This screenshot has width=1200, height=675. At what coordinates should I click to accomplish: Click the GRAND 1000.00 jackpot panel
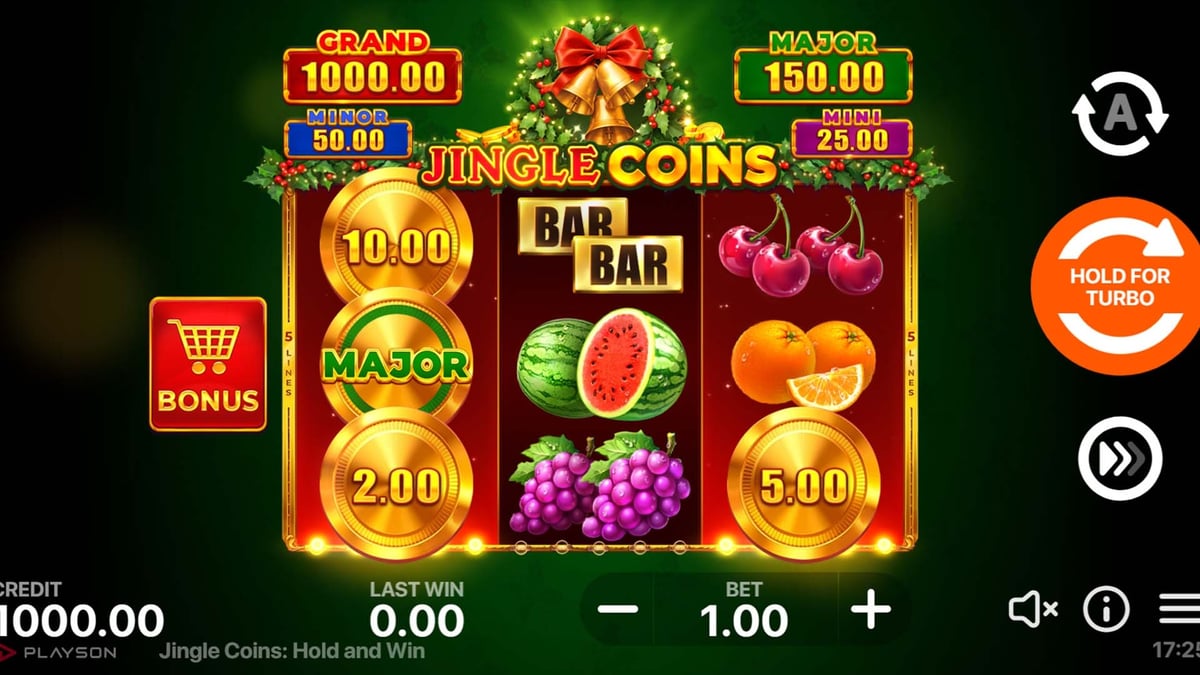coord(373,68)
